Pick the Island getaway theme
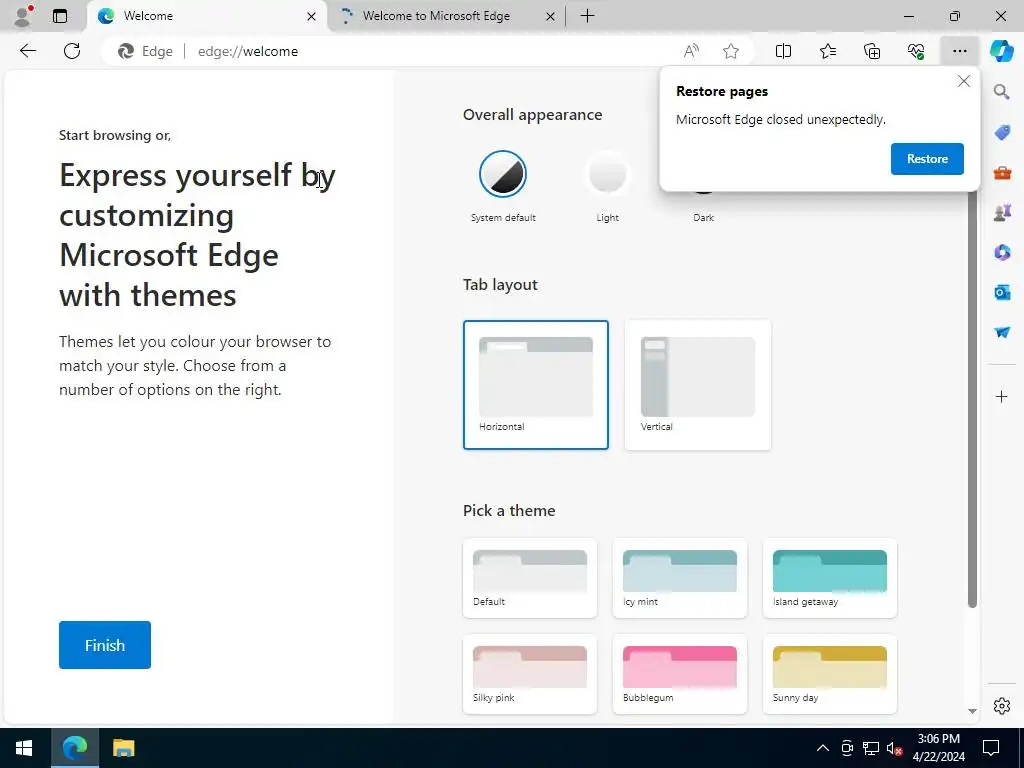The height and width of the screenshot is (768, 1024). 829,578
